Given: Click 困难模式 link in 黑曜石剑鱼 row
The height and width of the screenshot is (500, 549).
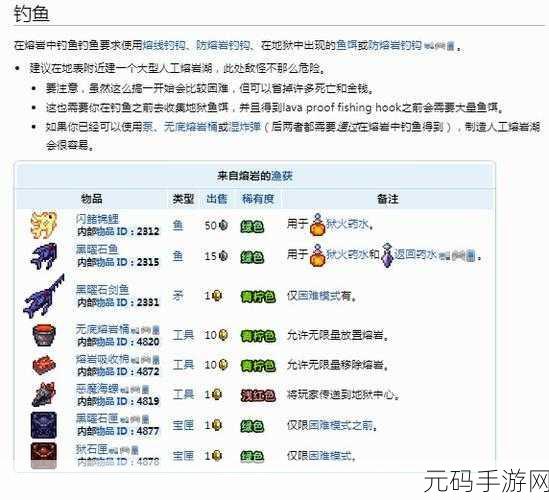Looking at the screenshot, I should click(319, 296).
